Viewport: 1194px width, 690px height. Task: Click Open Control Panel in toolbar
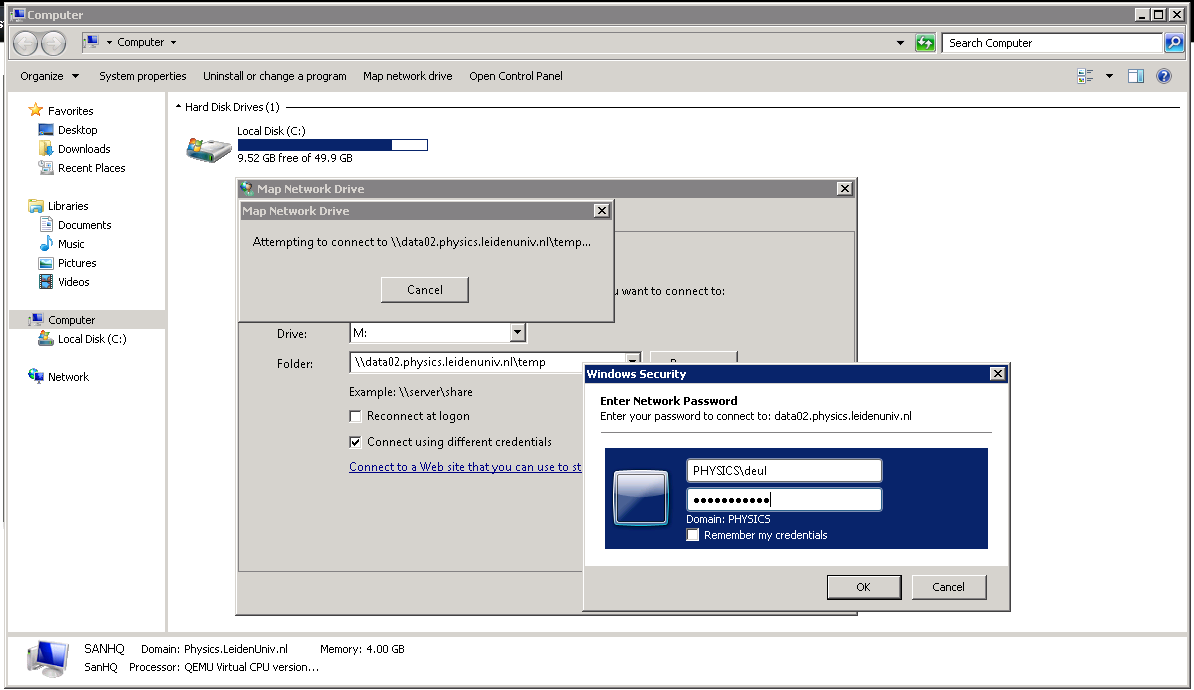(x=516, y=76)
